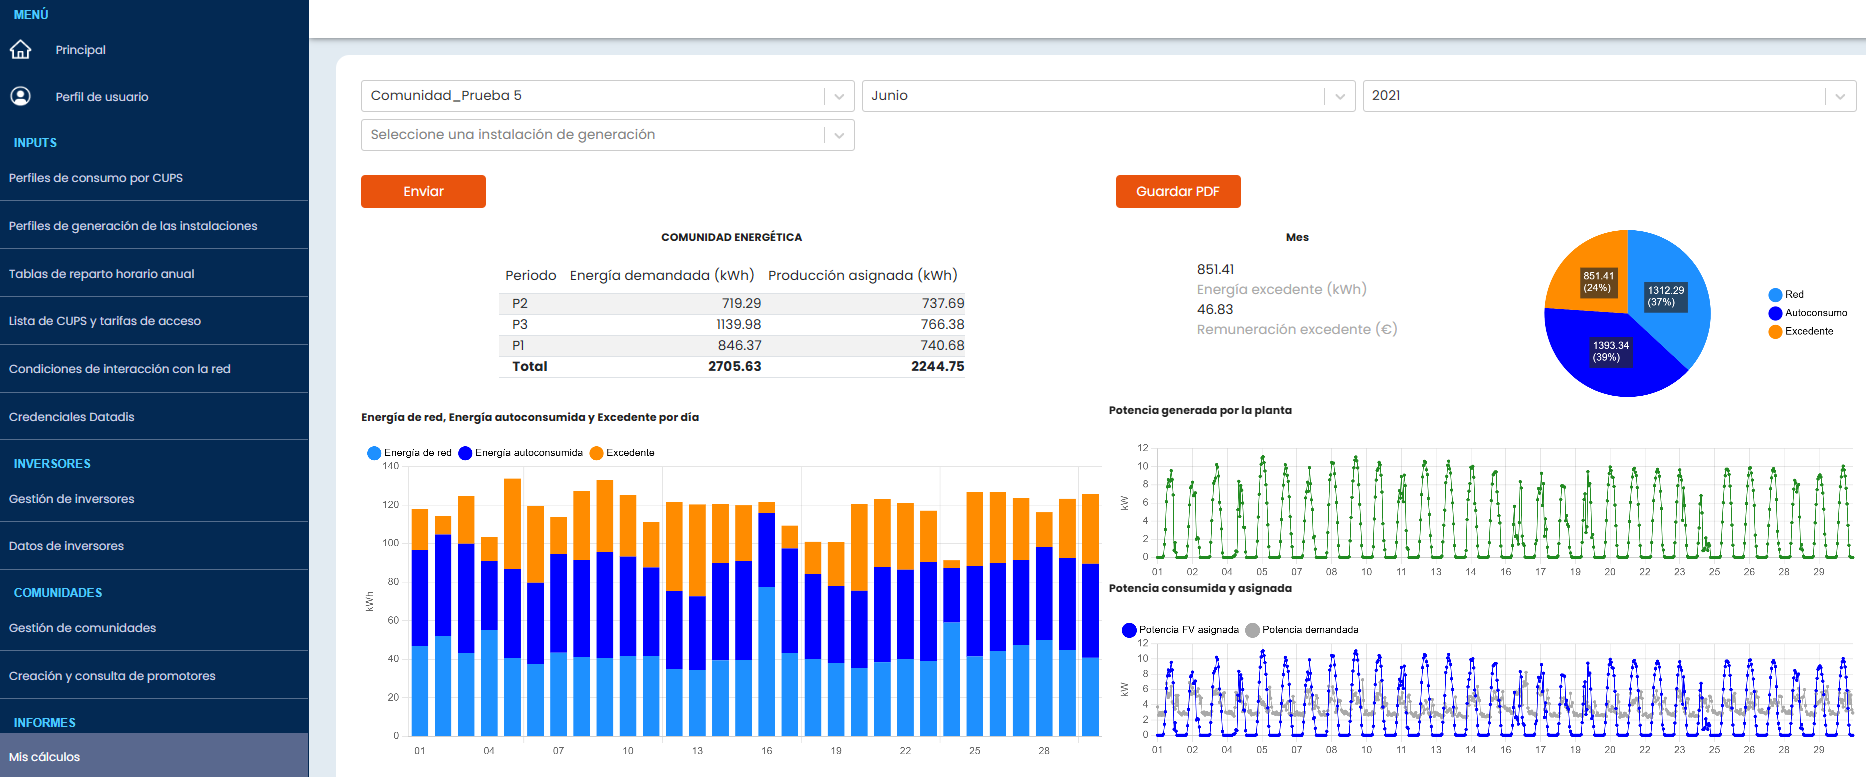Toggle bar chart Excedente legend marker

pos(596,453)
